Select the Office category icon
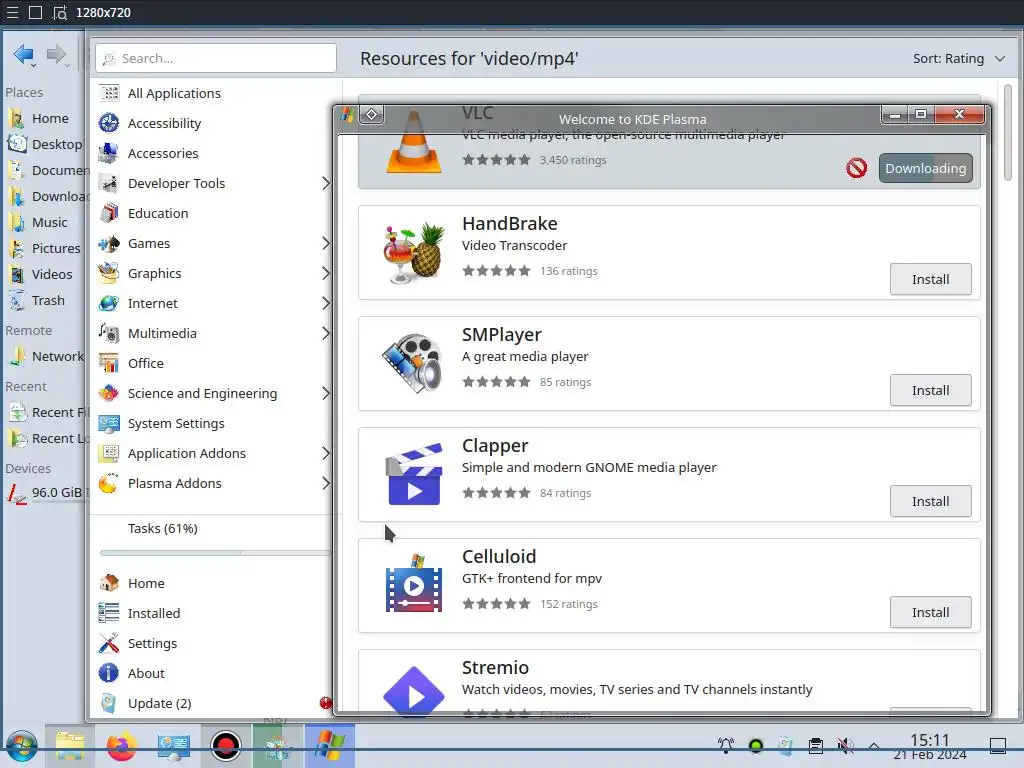The width and height of the screenshot is (1024, 768). point(108,363)
